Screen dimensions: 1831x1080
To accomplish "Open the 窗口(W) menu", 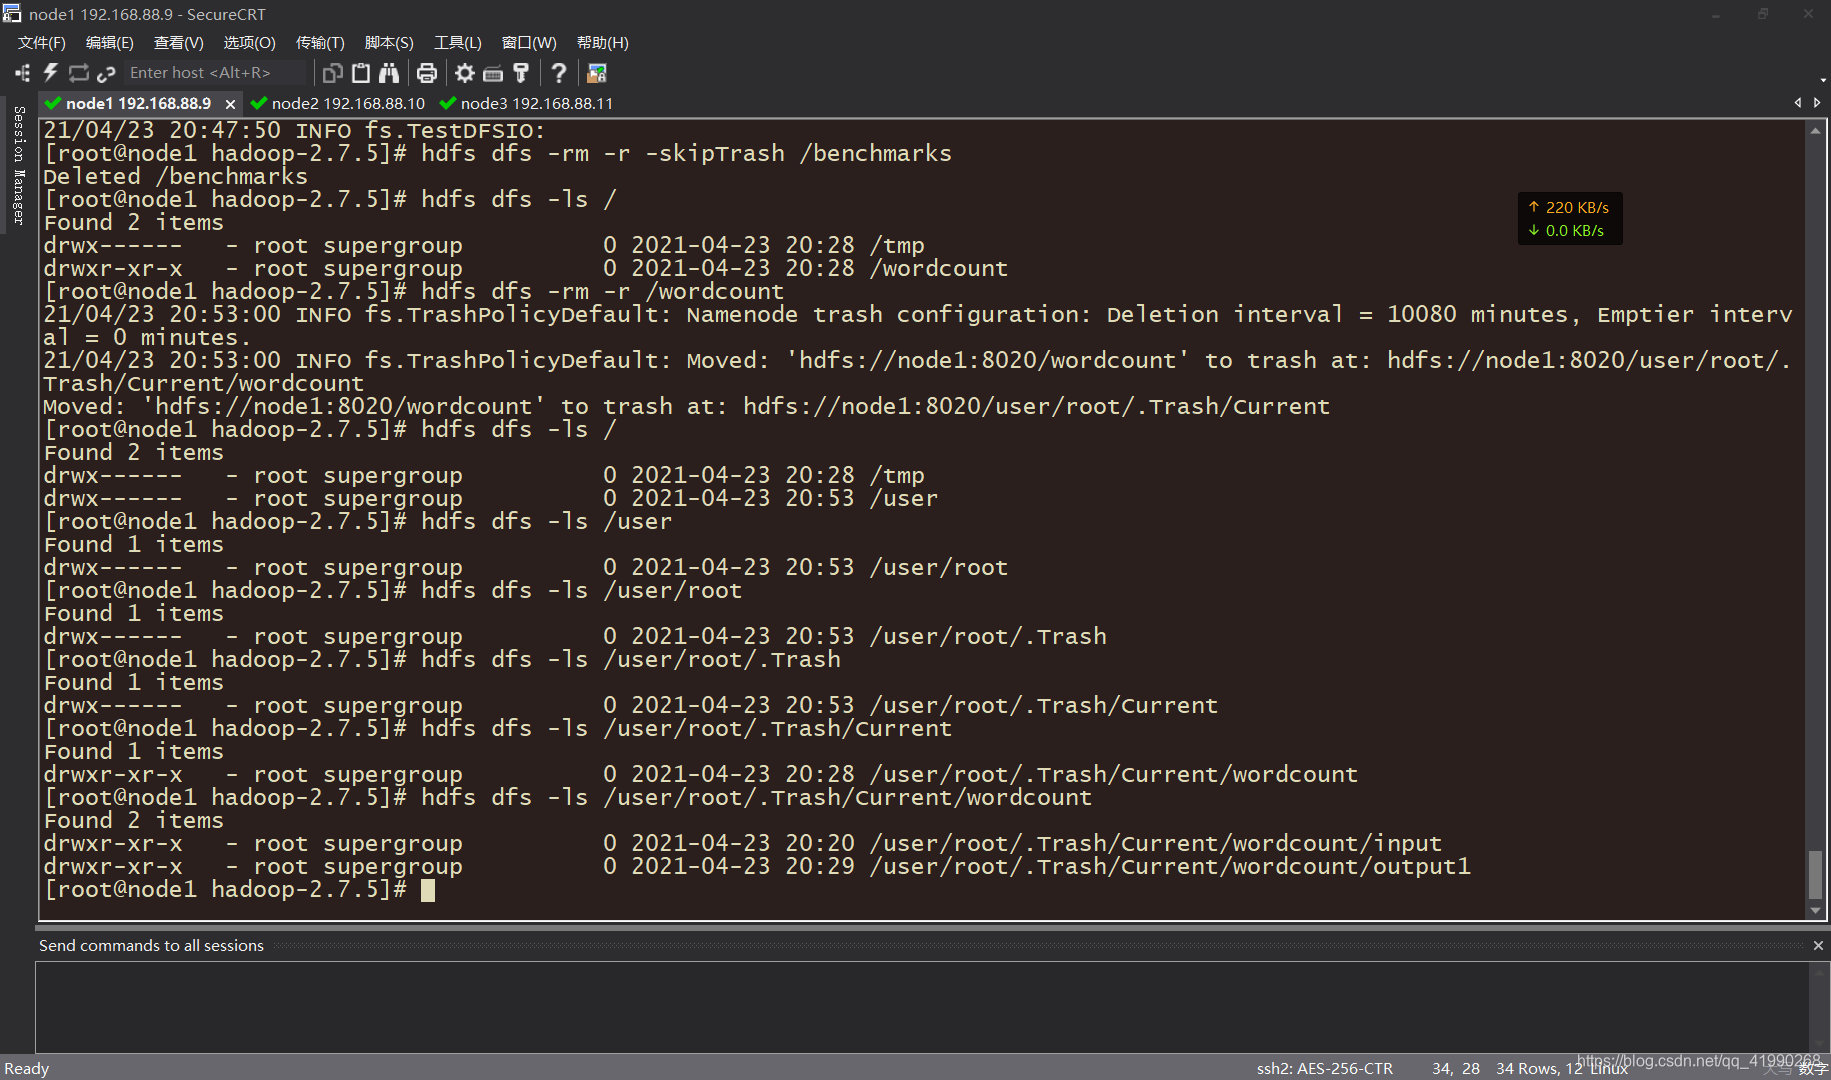I will (529, 43).
